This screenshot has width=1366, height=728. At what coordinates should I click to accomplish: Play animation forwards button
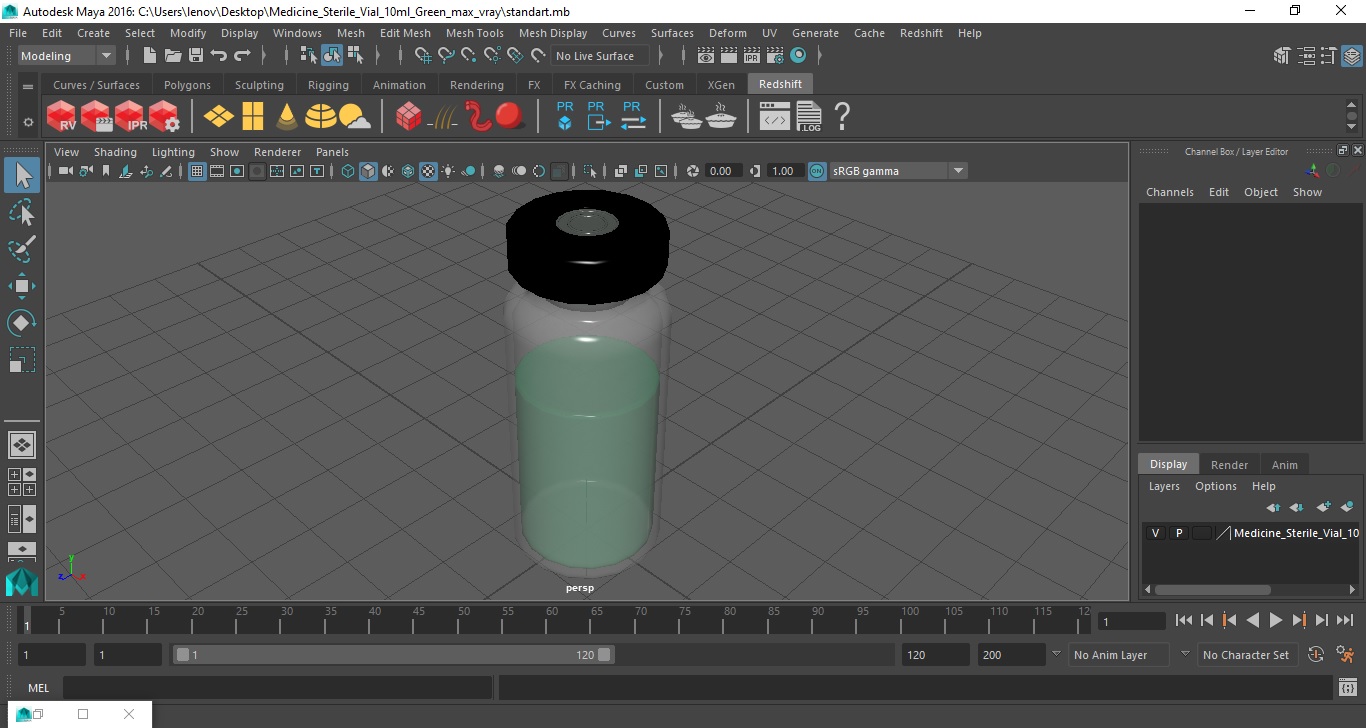point(1276,620)
